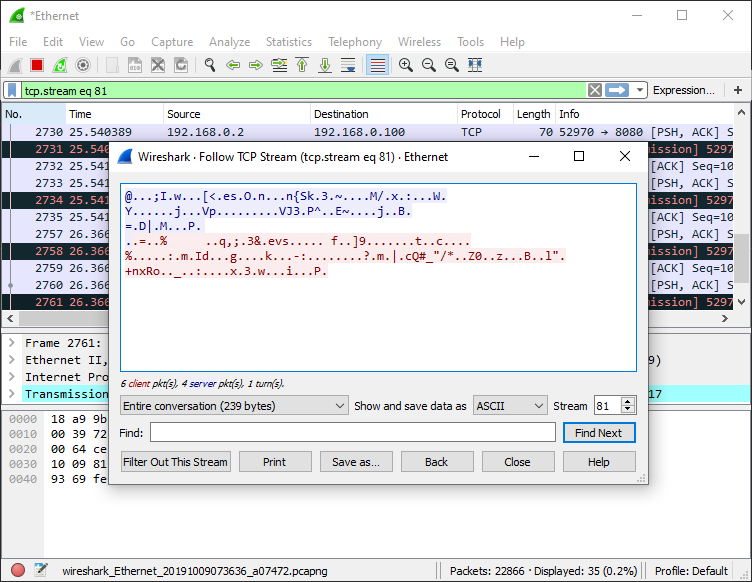Click Profile: Default in status bar
Image resolution: width=752 pixels, height=582 pixels.
coord(691,571)
